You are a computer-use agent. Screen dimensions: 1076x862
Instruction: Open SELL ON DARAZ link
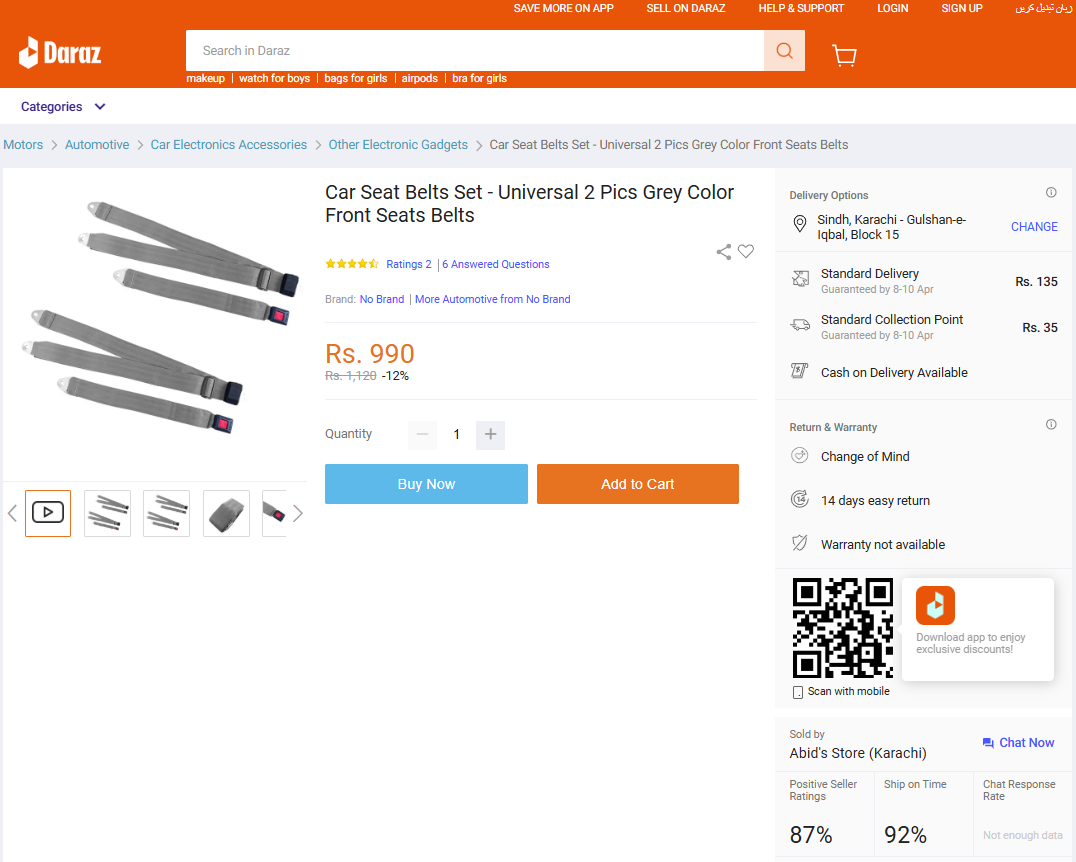click(686, 8)
